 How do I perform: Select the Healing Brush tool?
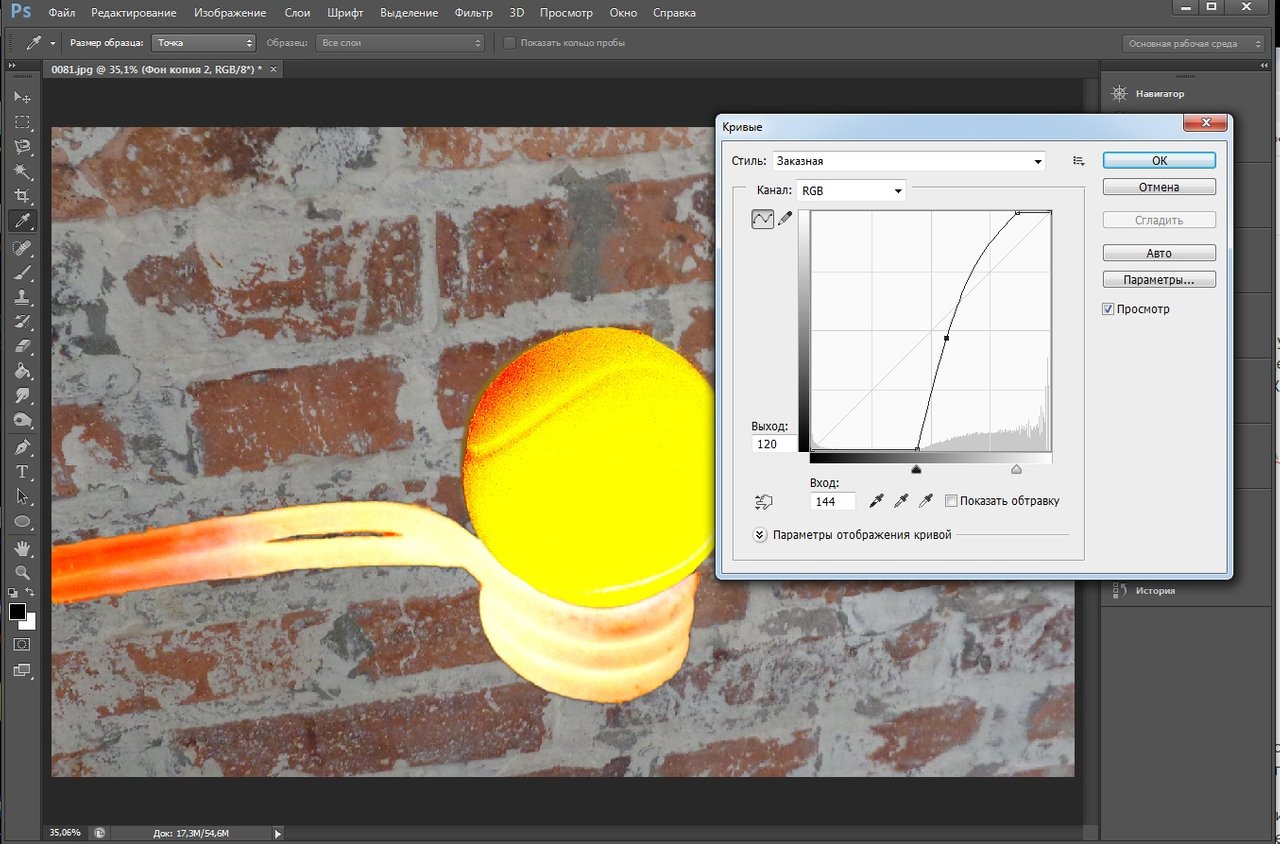(x=22, y=247)
